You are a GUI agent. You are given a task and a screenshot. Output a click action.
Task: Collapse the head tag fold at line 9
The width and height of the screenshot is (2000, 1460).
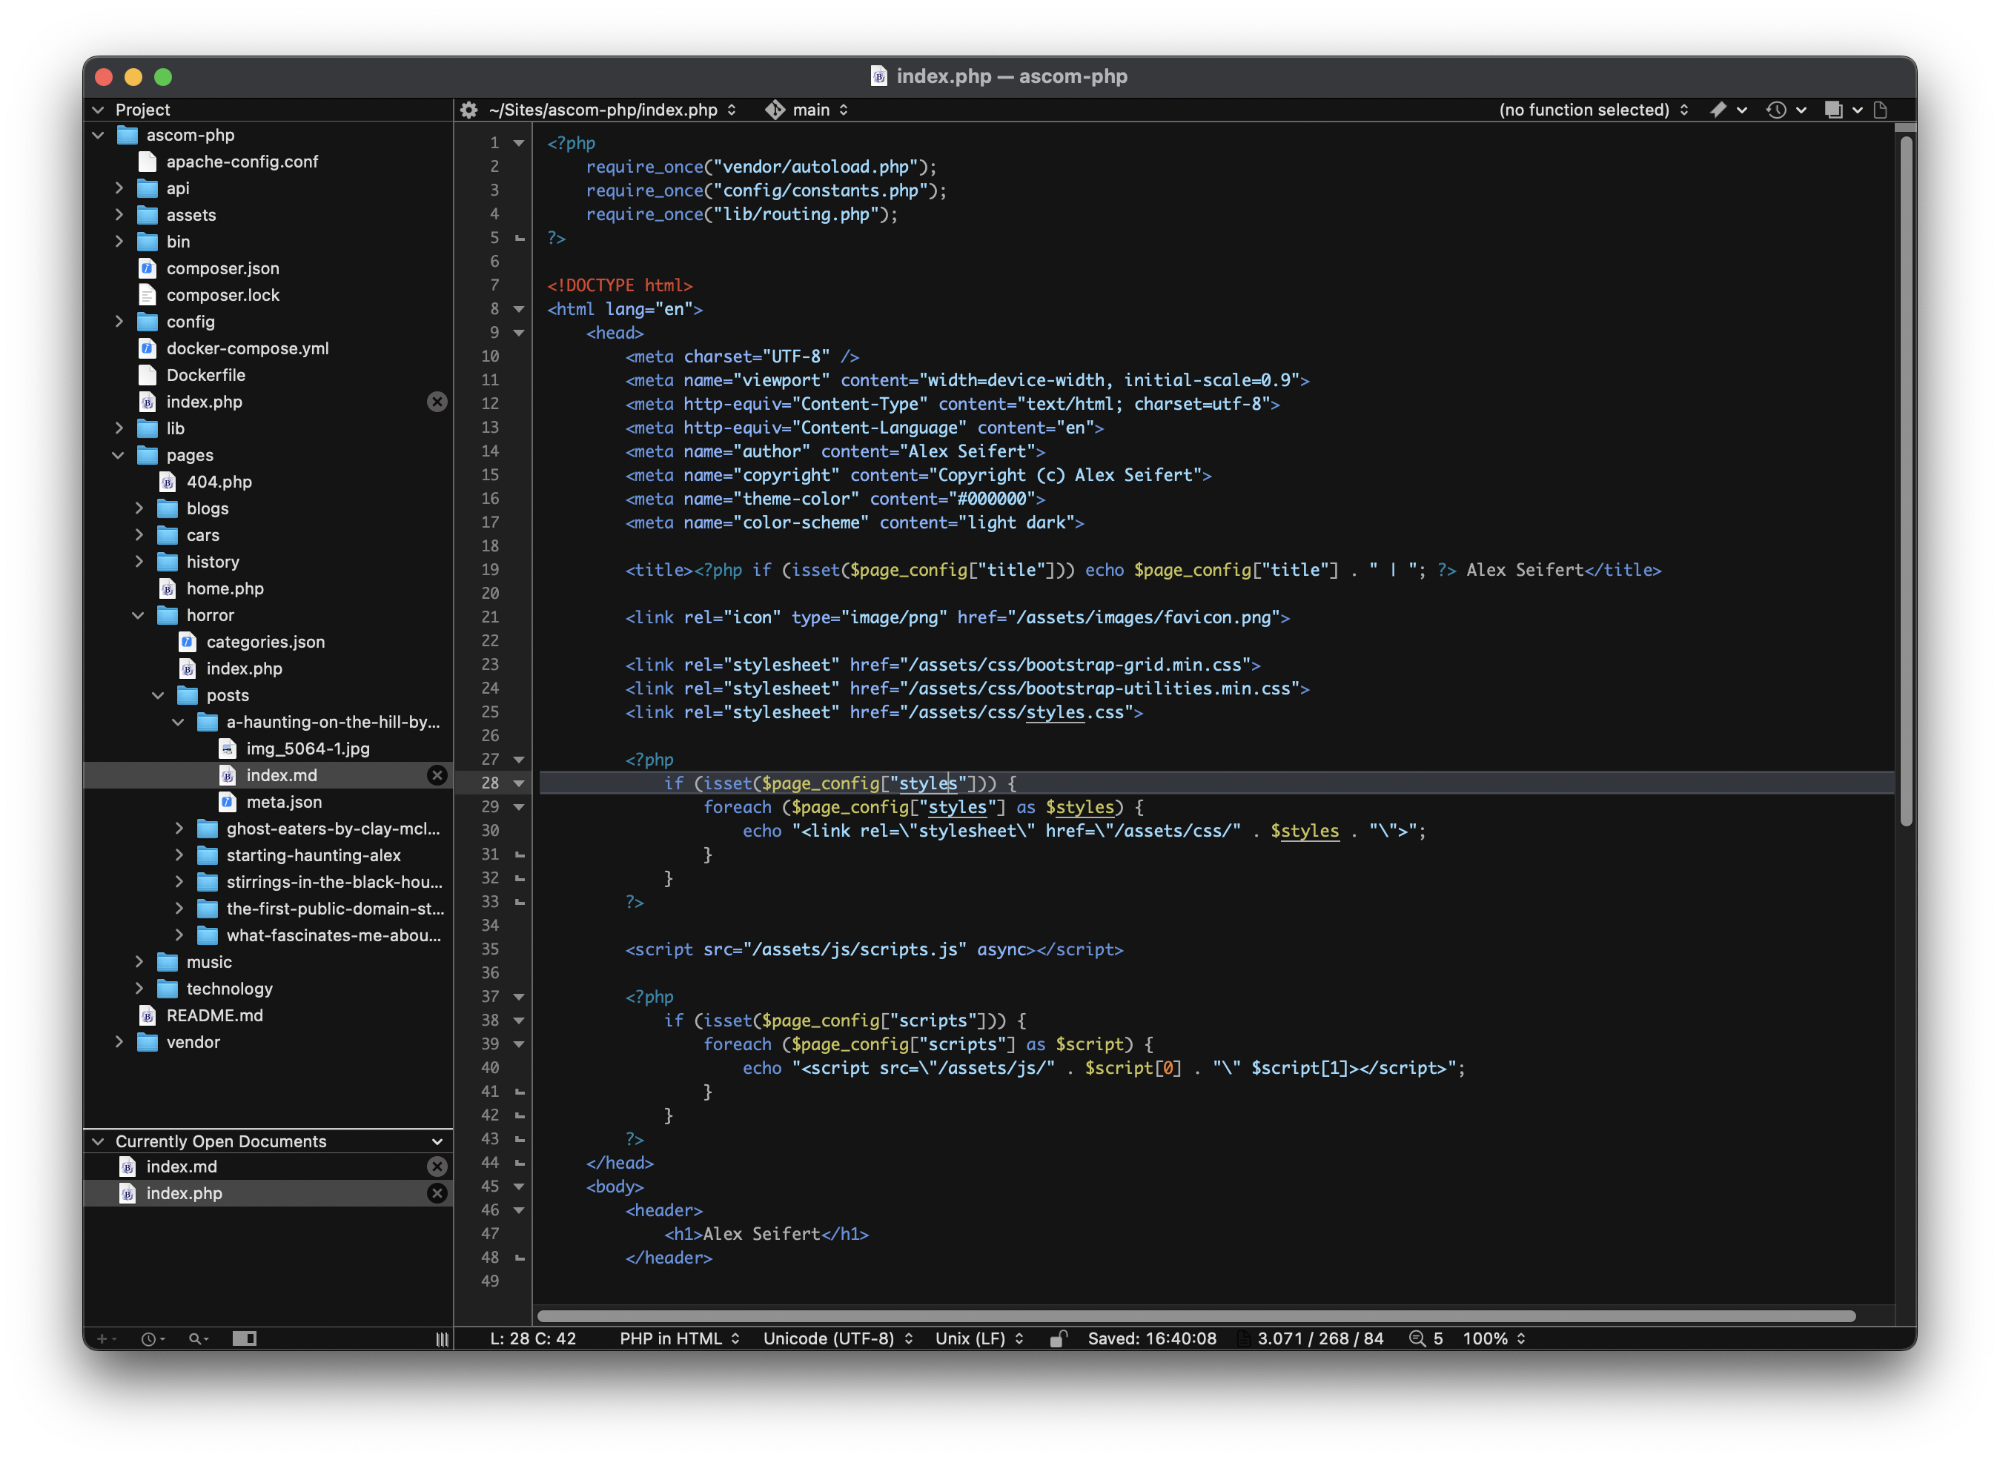point(519,333)
